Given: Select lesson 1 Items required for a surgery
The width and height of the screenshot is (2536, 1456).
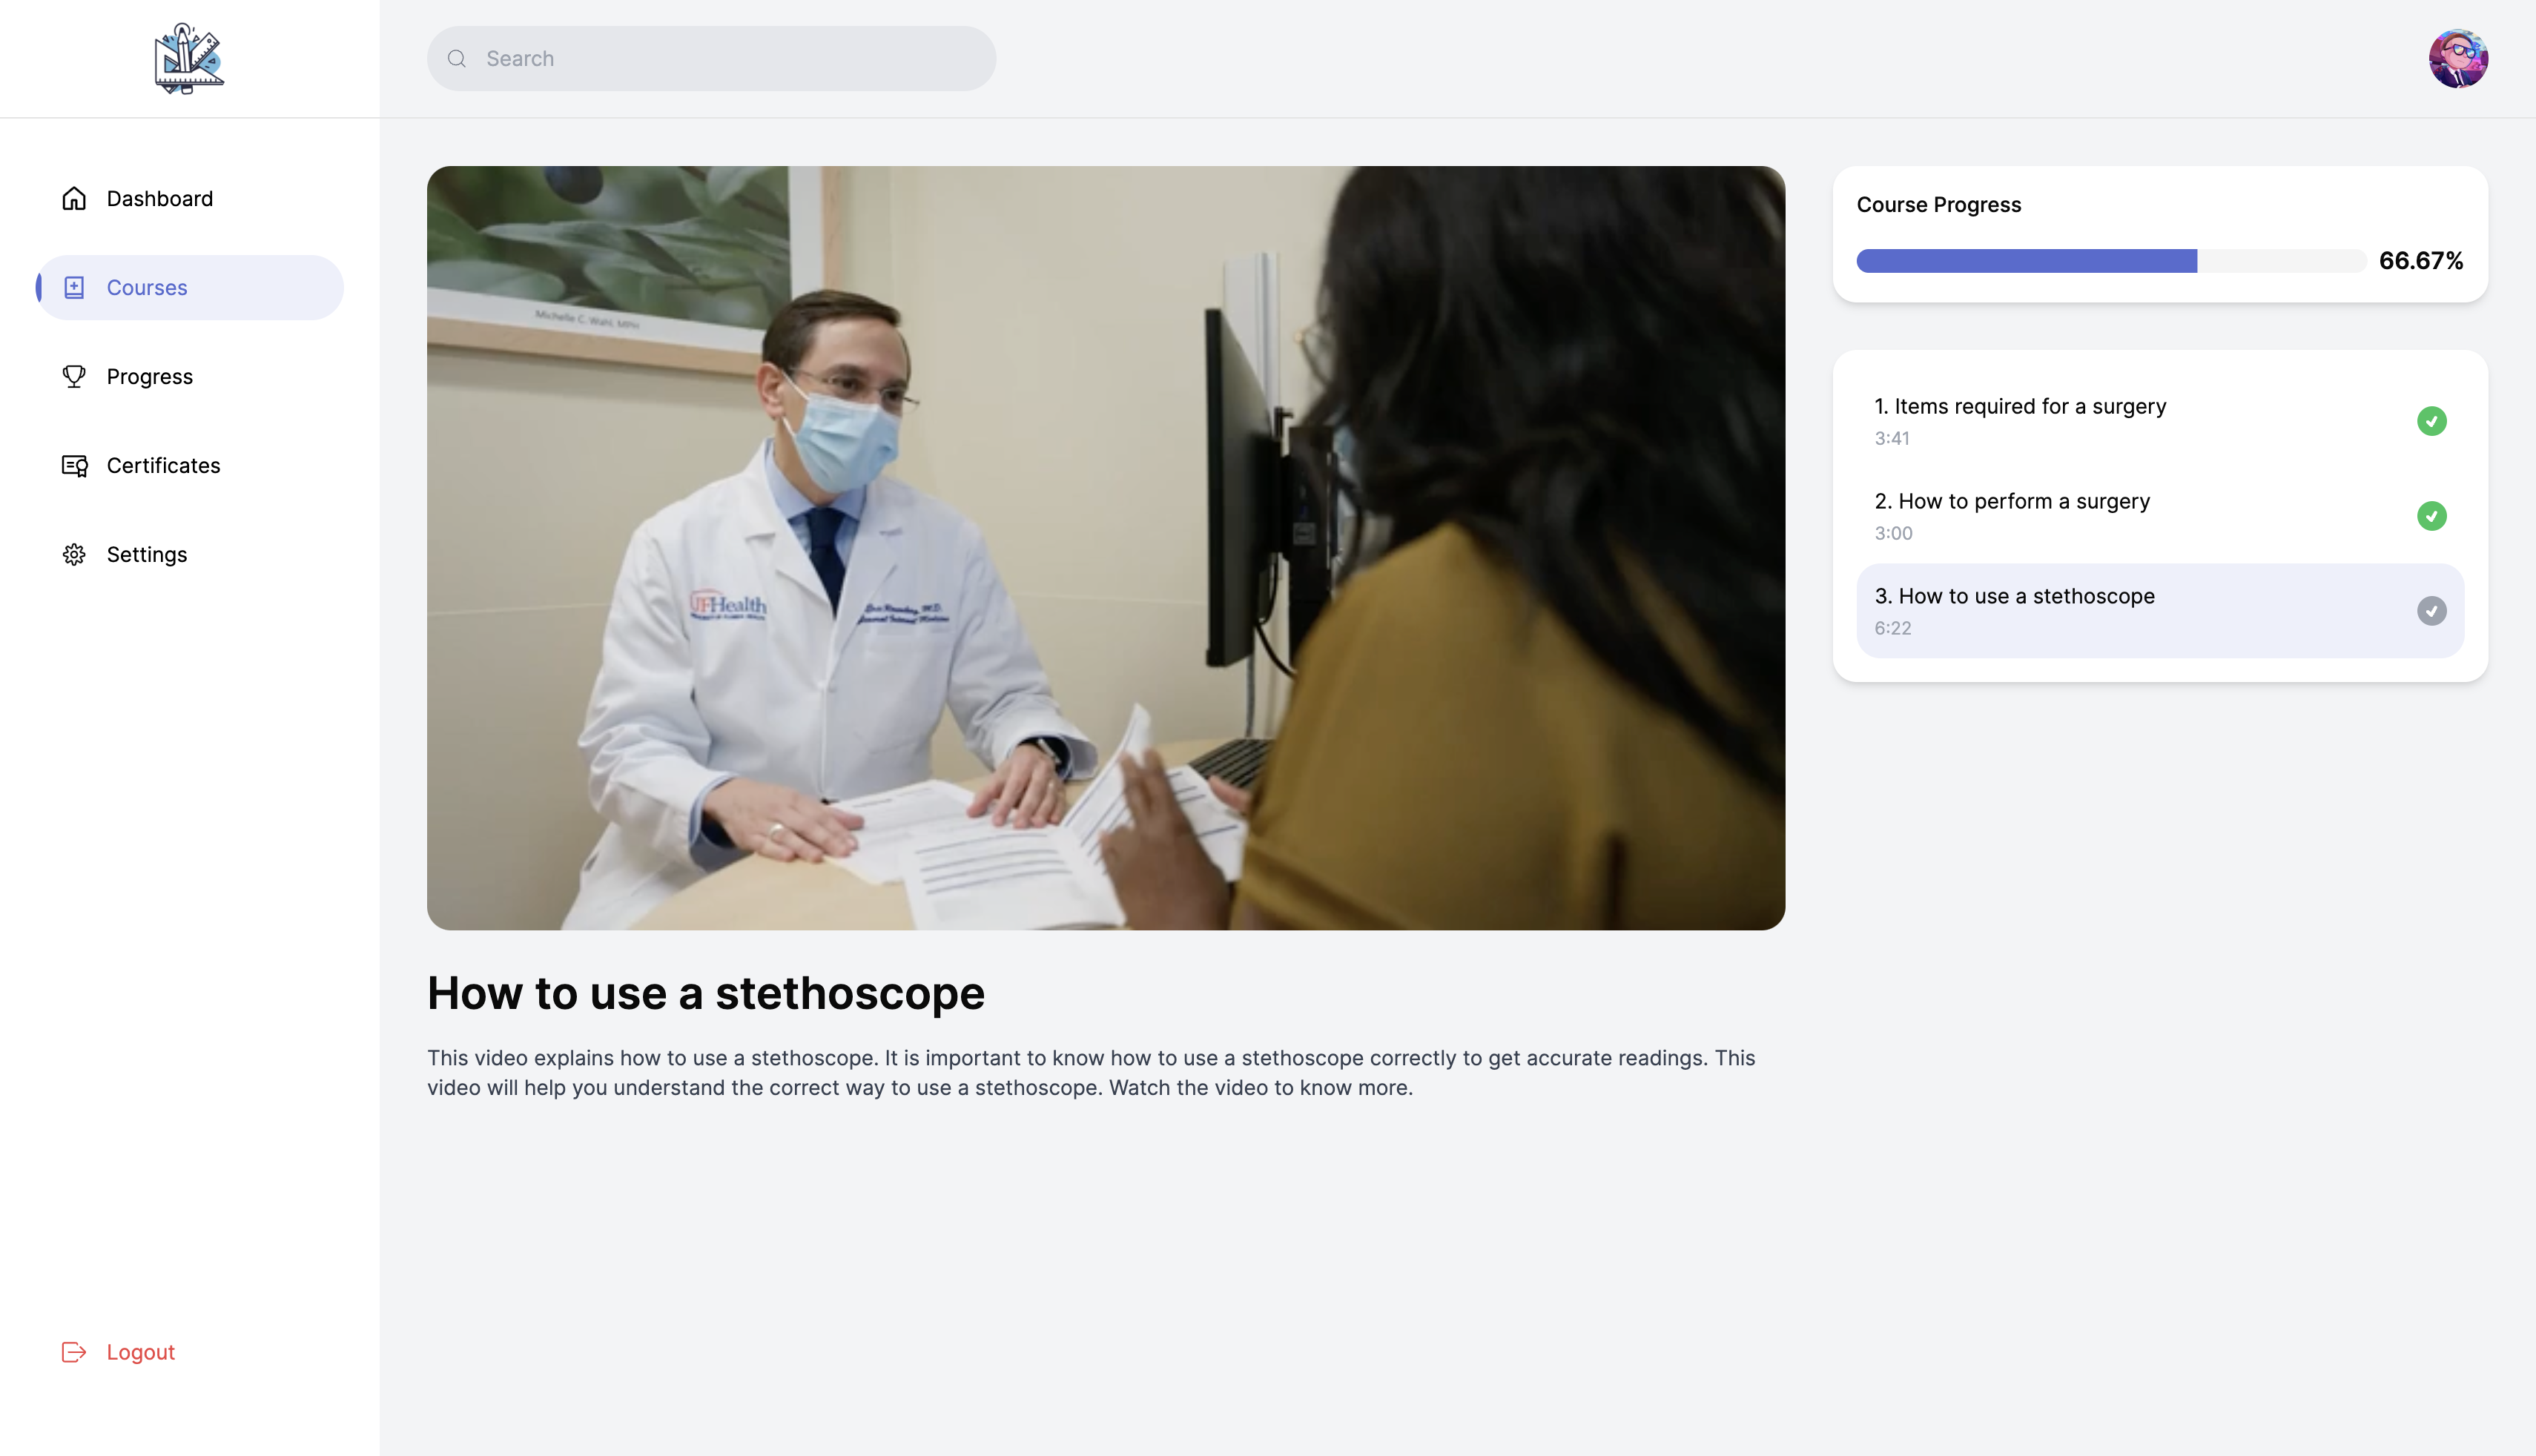Looking at the screenshot, I should pyautogui.click(x=2020, y=407).
